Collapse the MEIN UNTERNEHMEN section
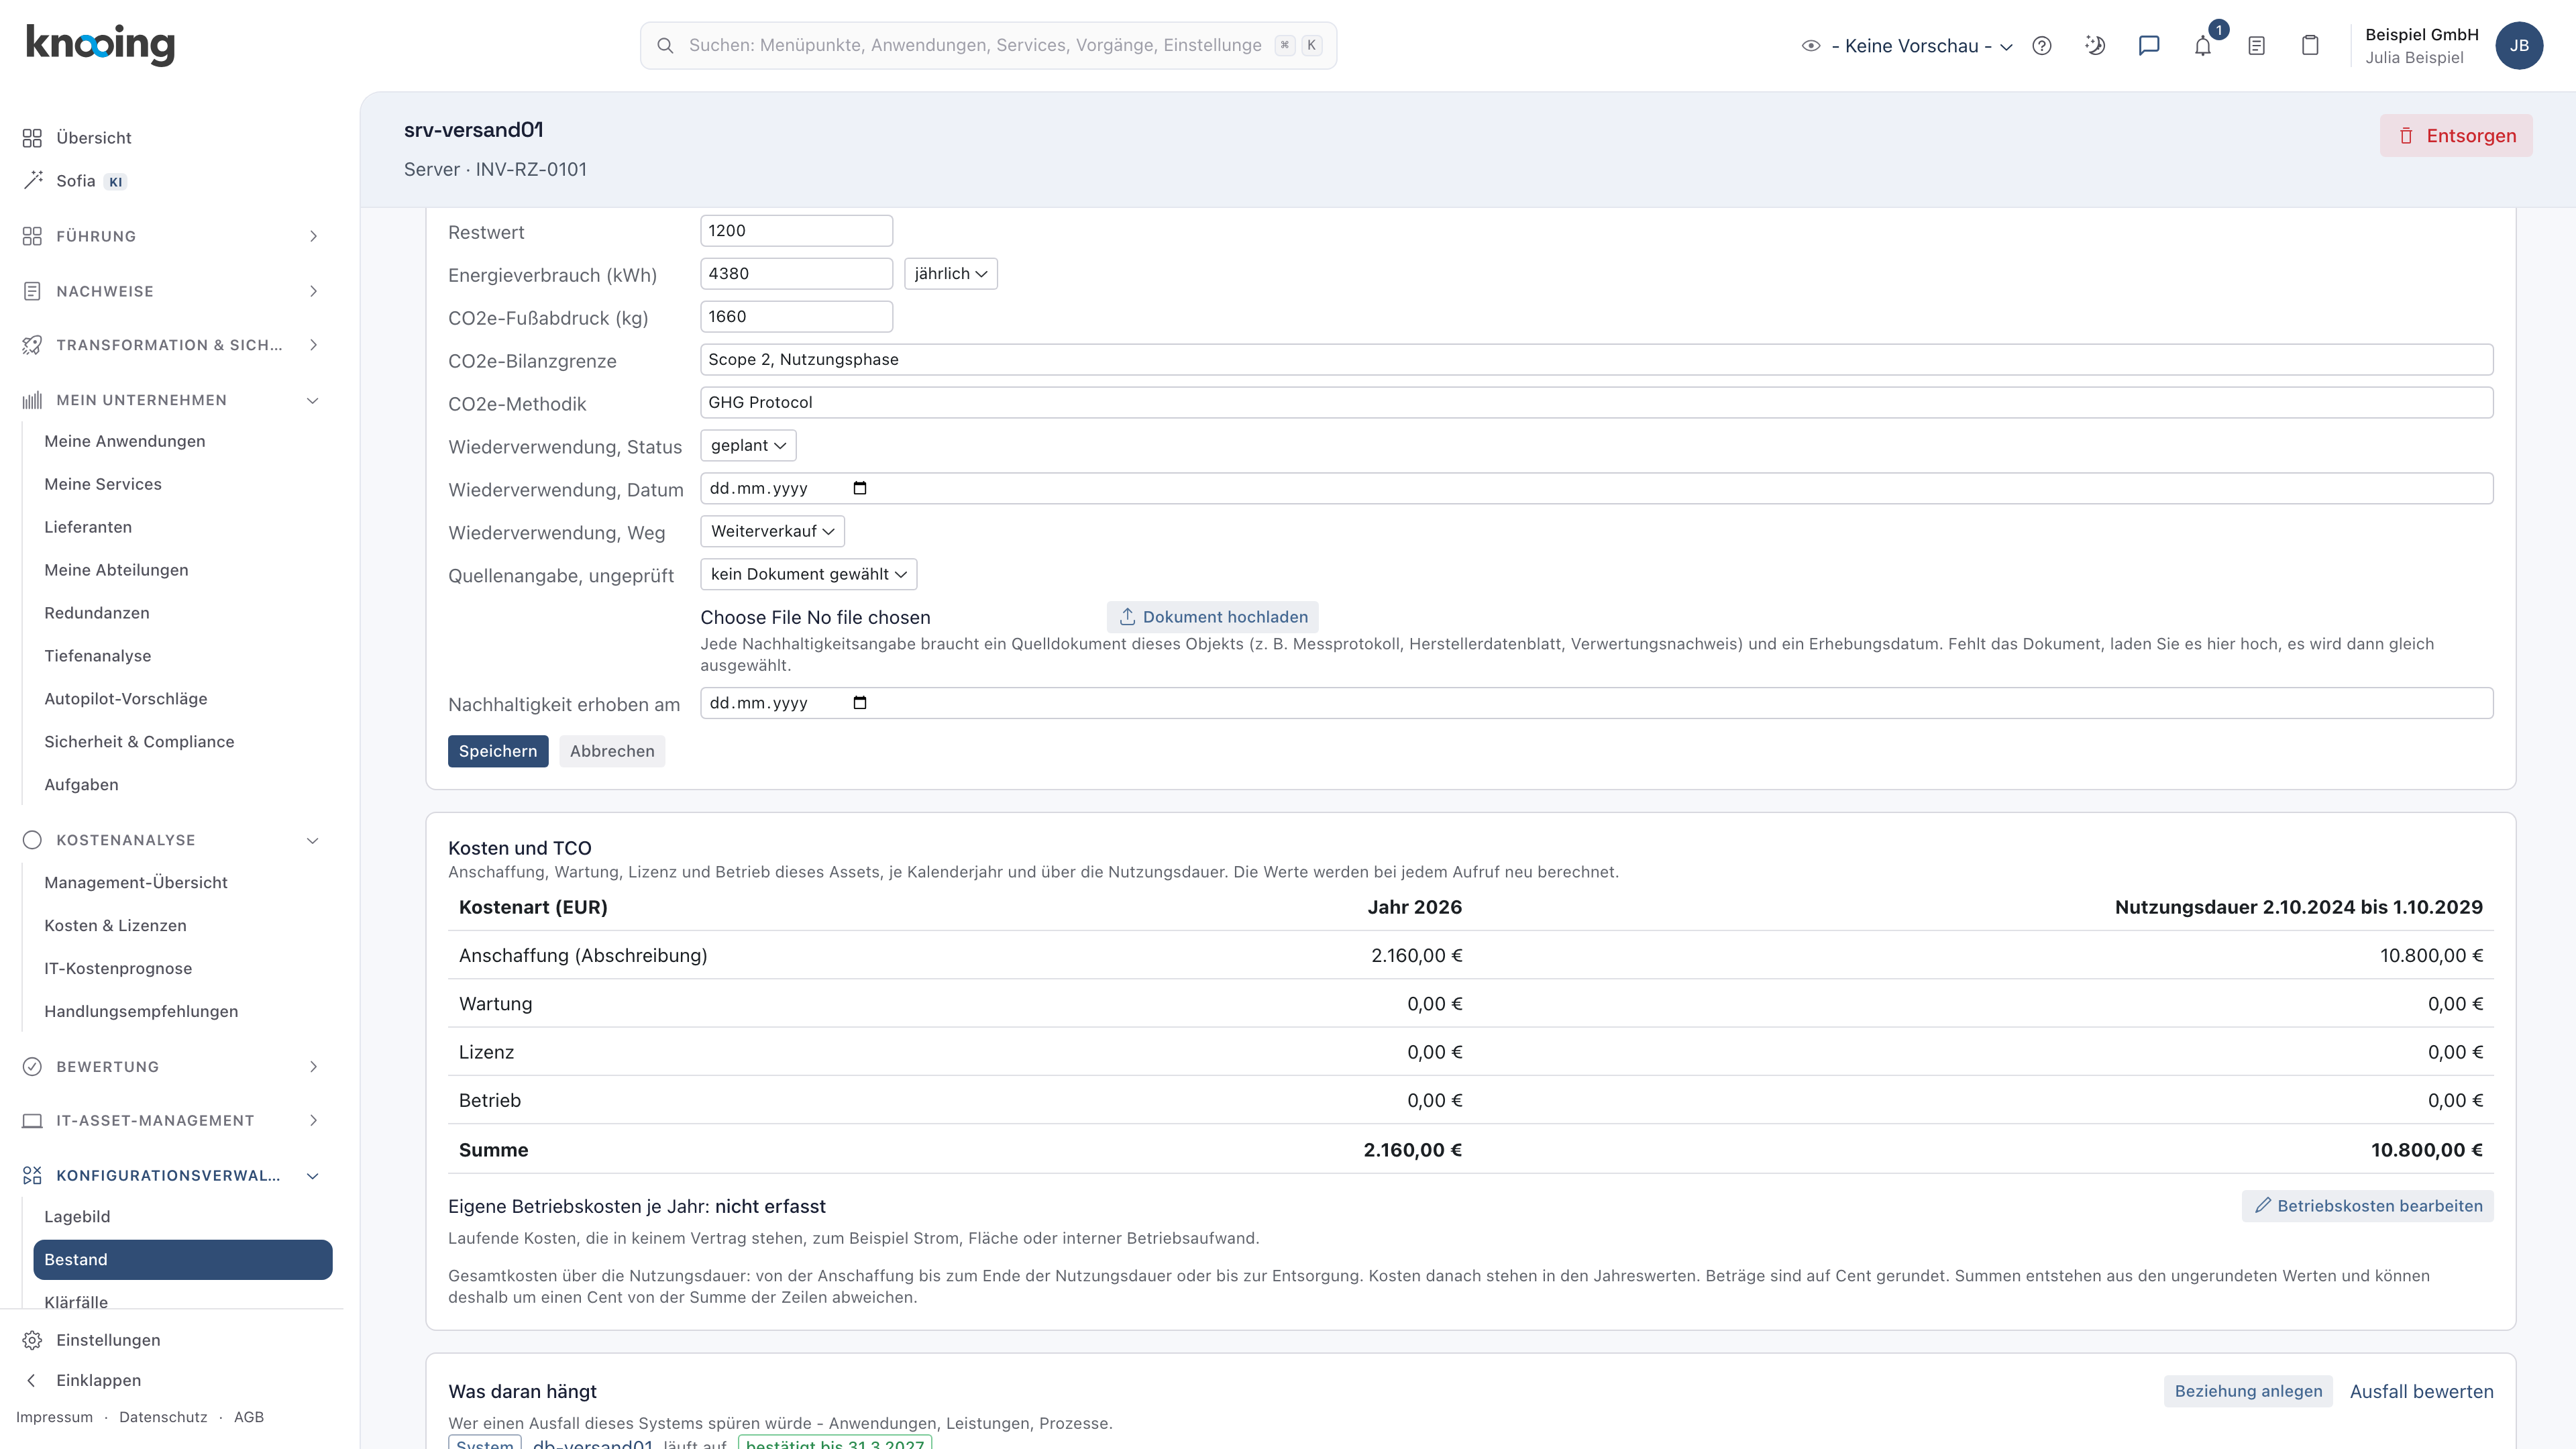 [172, 400]
